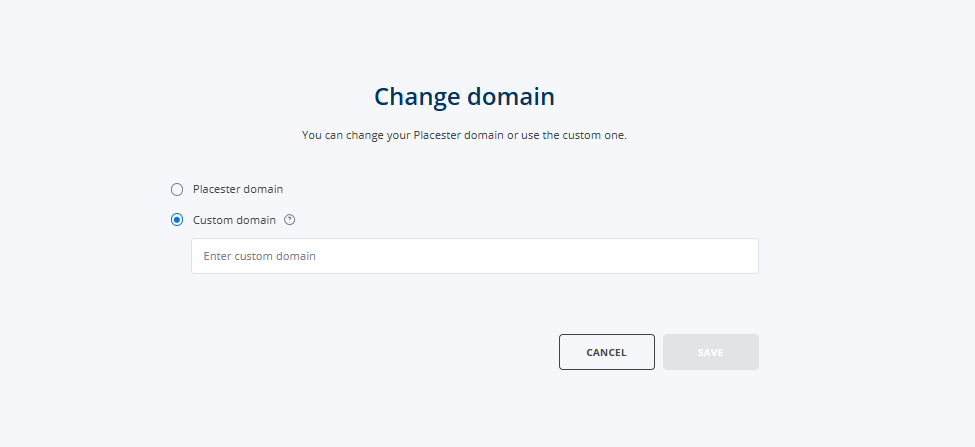Place cursor in the custom domain input box
This screenshot has width=975, height=447.
tap(474, 256)
